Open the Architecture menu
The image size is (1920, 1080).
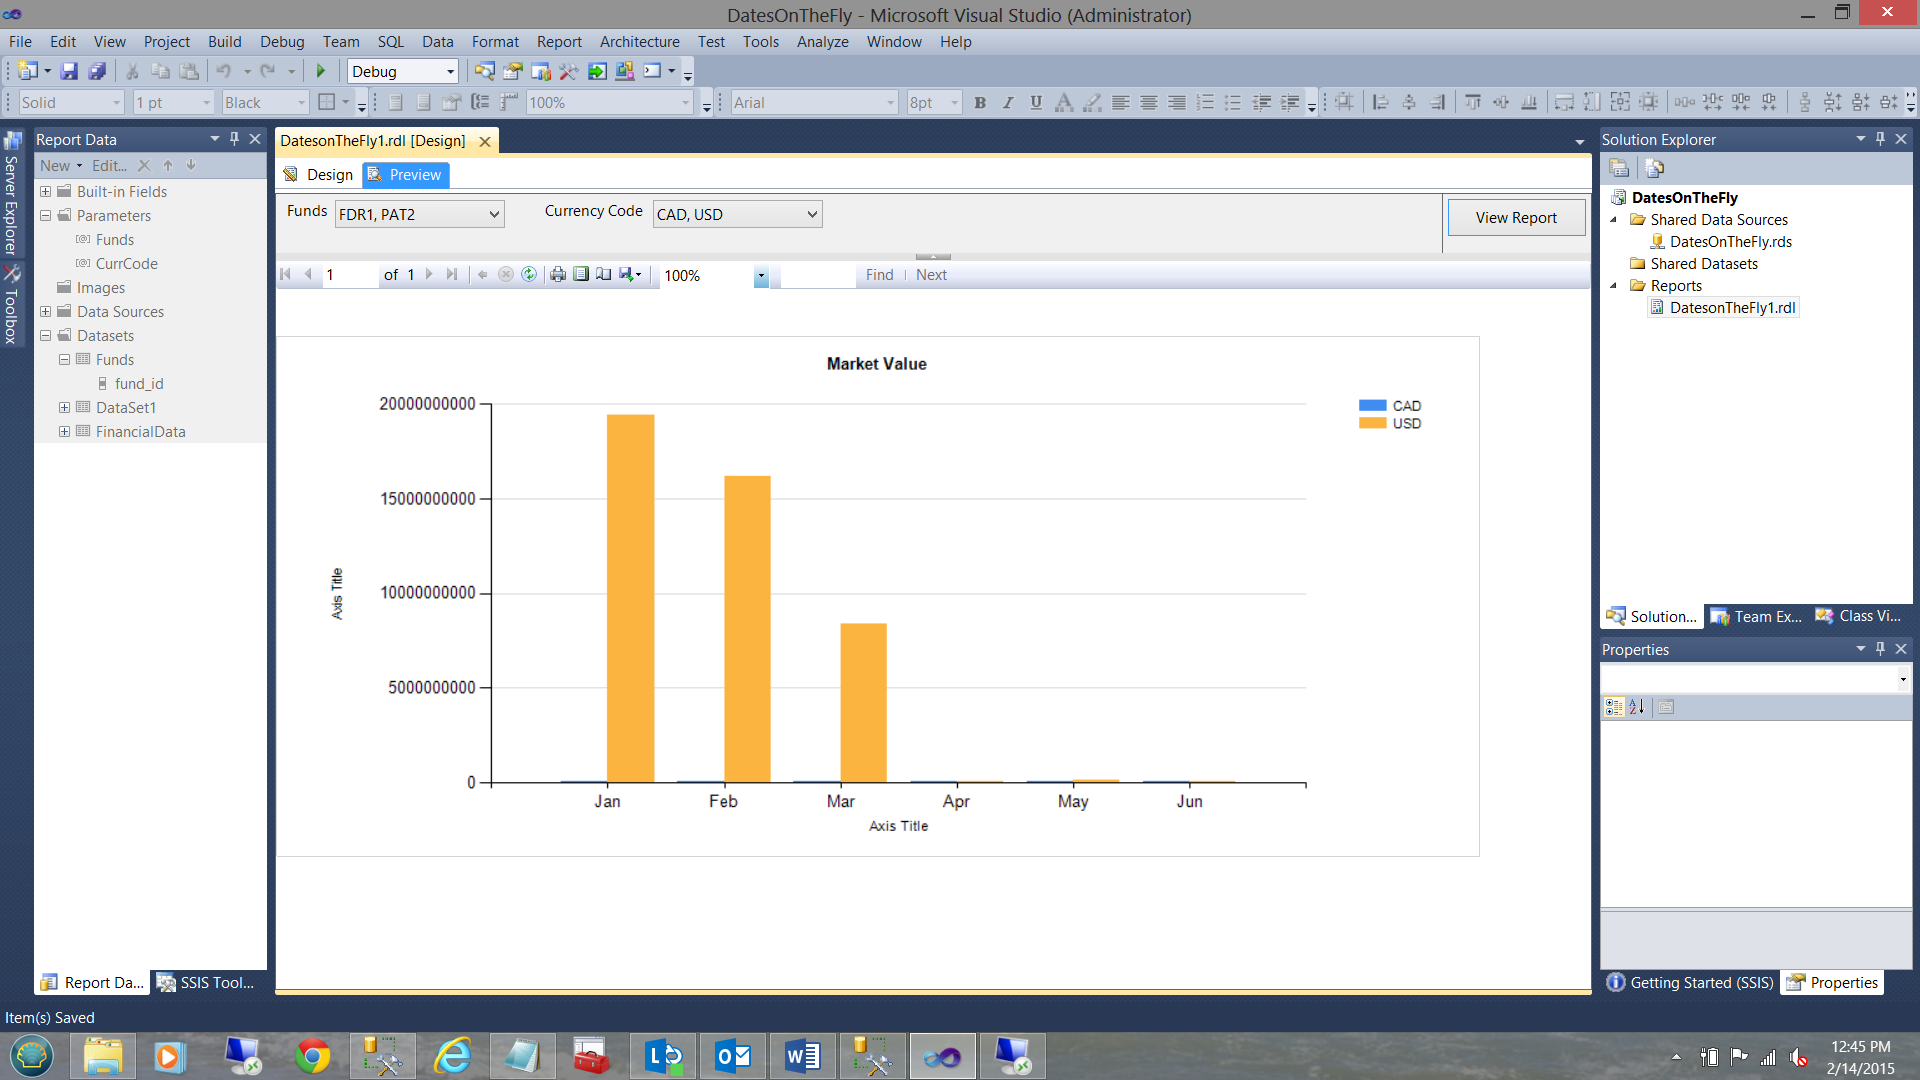pos(639,42)
